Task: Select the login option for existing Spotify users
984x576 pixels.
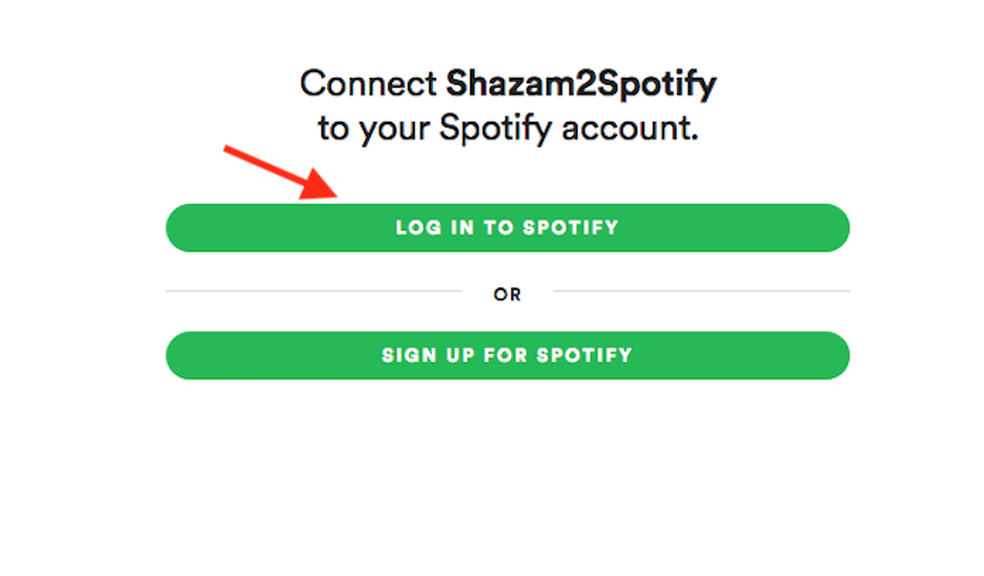Action: click(x=507, y=227)
